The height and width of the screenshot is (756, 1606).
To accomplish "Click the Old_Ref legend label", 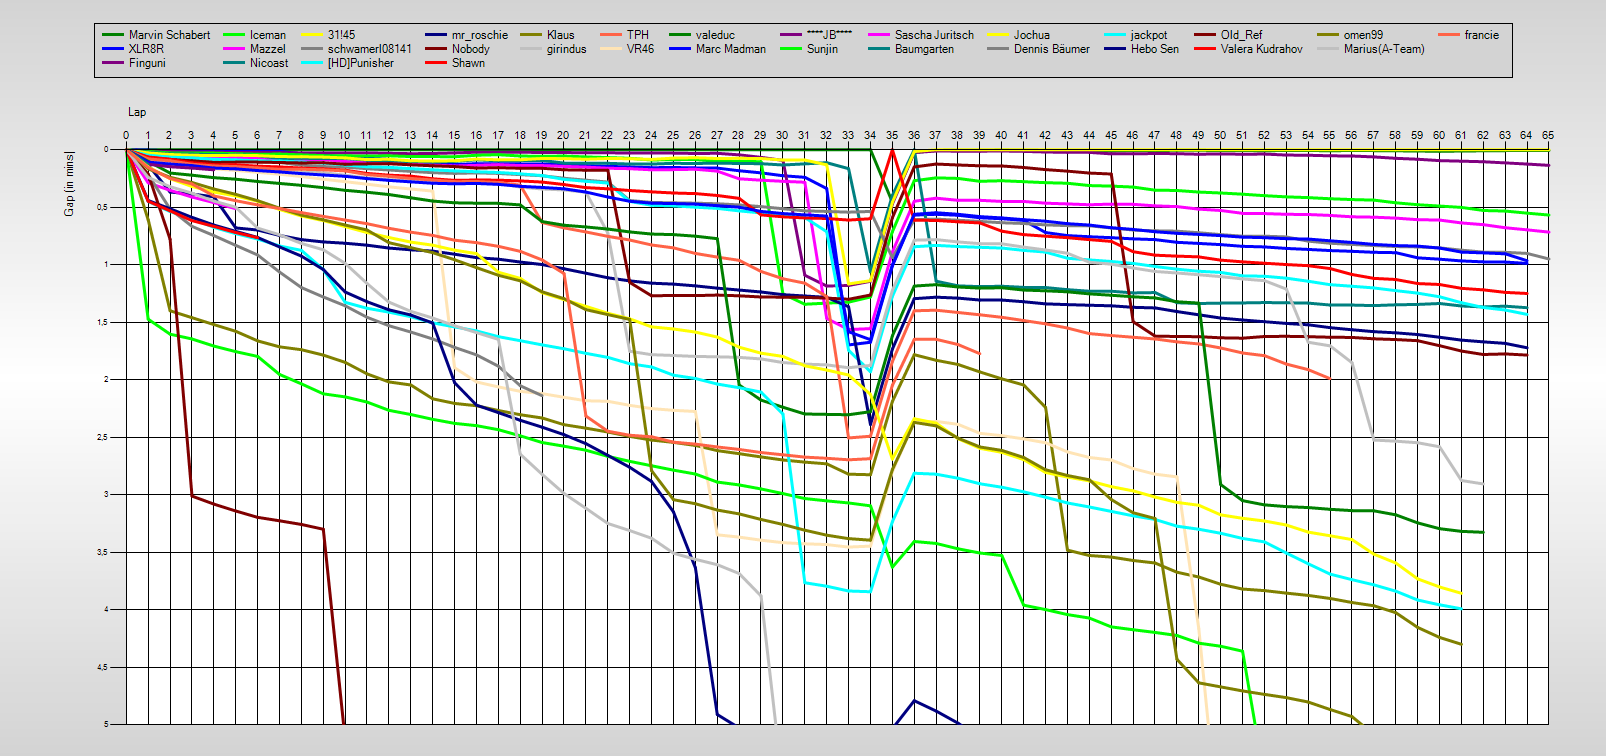I will pos(1241,35).
